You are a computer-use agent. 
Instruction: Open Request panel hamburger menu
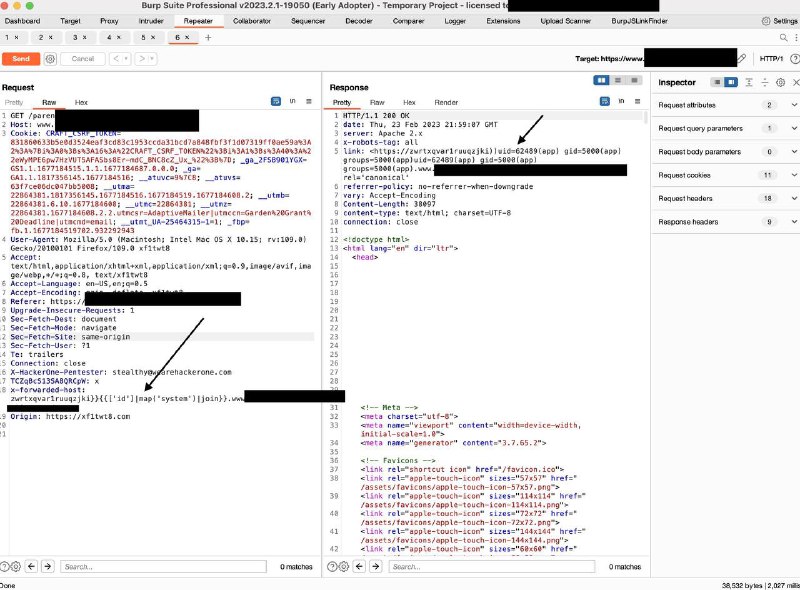(x=309, y=102)
